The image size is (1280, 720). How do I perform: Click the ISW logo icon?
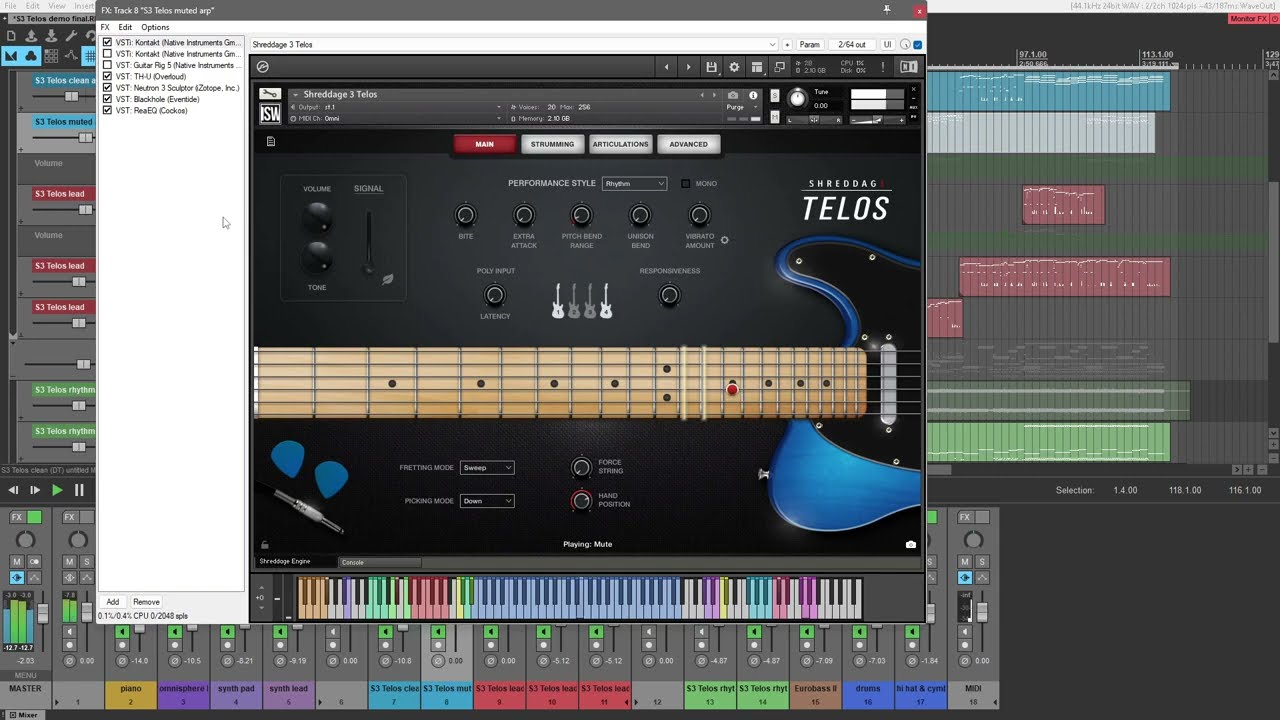[x=270, y=114]
